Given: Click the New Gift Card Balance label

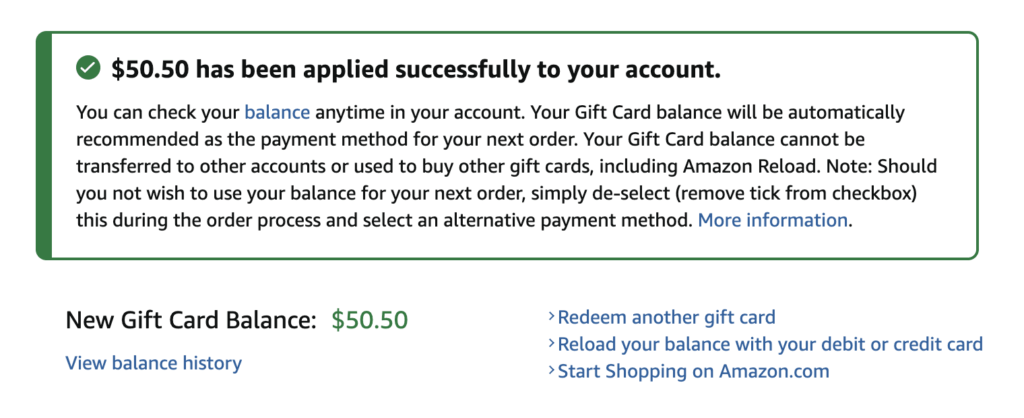Looking at the screenshot, I should 190,320.
